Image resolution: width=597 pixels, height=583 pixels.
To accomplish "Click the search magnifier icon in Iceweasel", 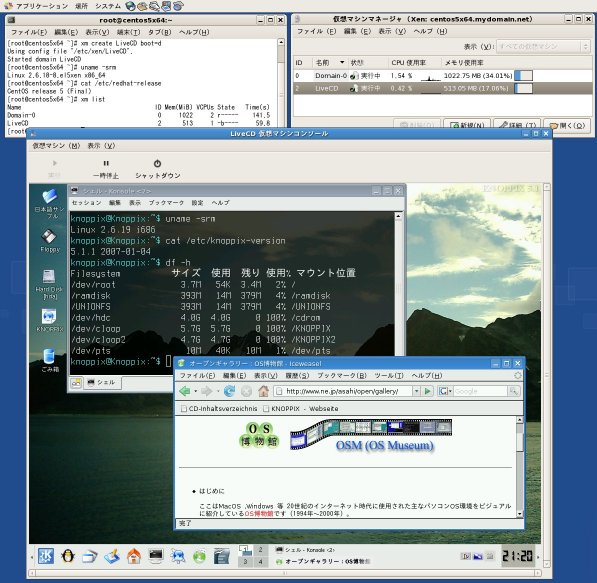I will tap(514, 391).
